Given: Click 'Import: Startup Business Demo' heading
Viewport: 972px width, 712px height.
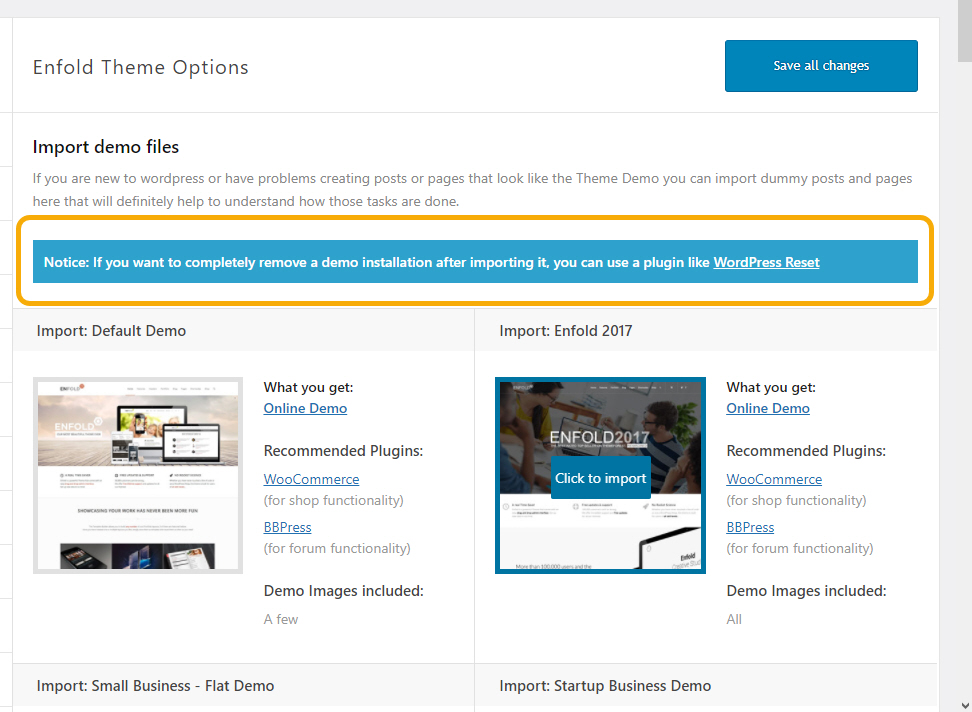Looking at the screenshot, I should click(x=605, y=686).
